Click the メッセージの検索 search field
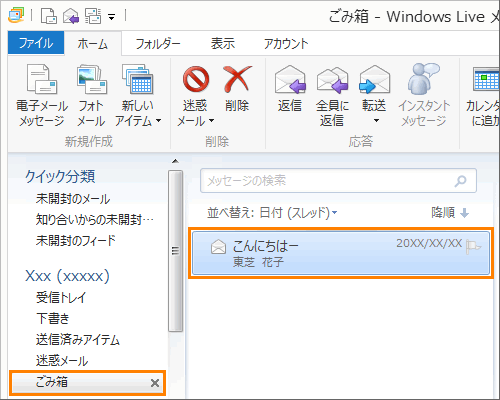 (338, 181)
